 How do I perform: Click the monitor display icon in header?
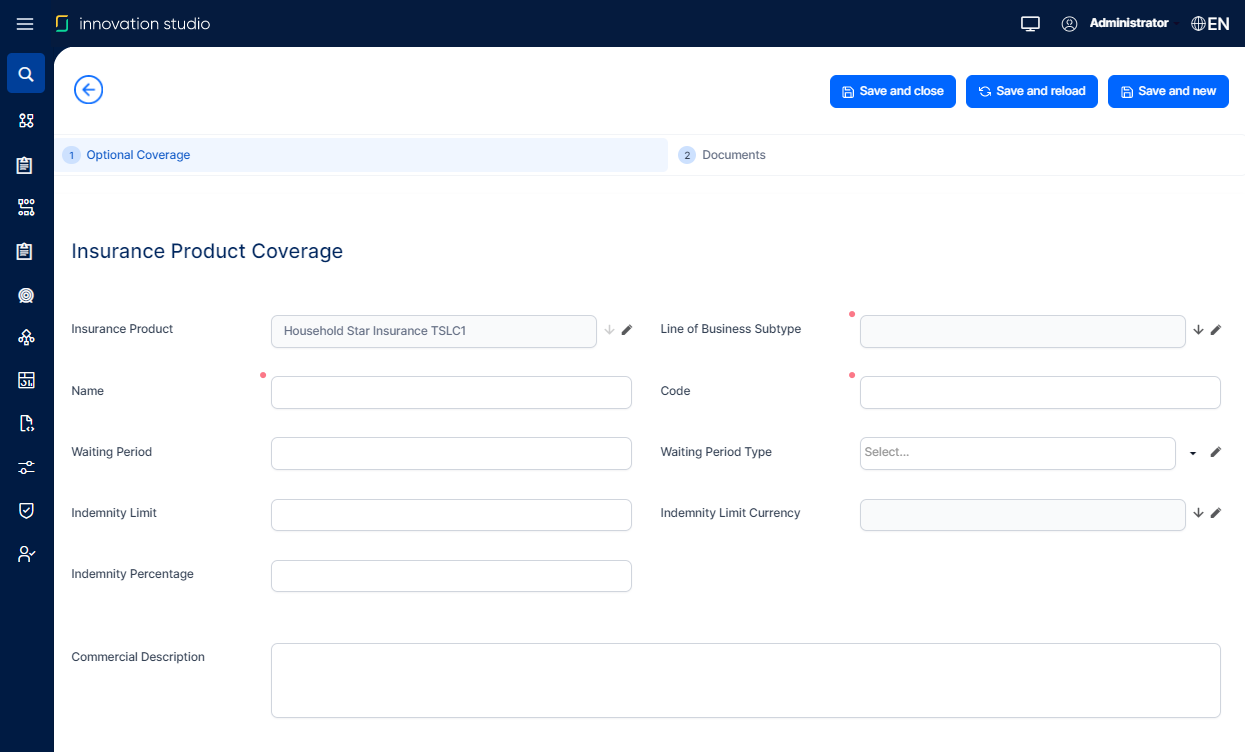coord(1030,24)
